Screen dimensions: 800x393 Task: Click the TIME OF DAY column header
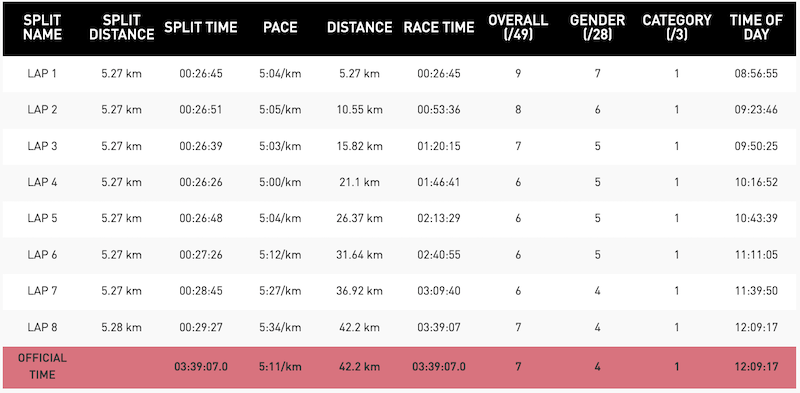pos(756,28)
